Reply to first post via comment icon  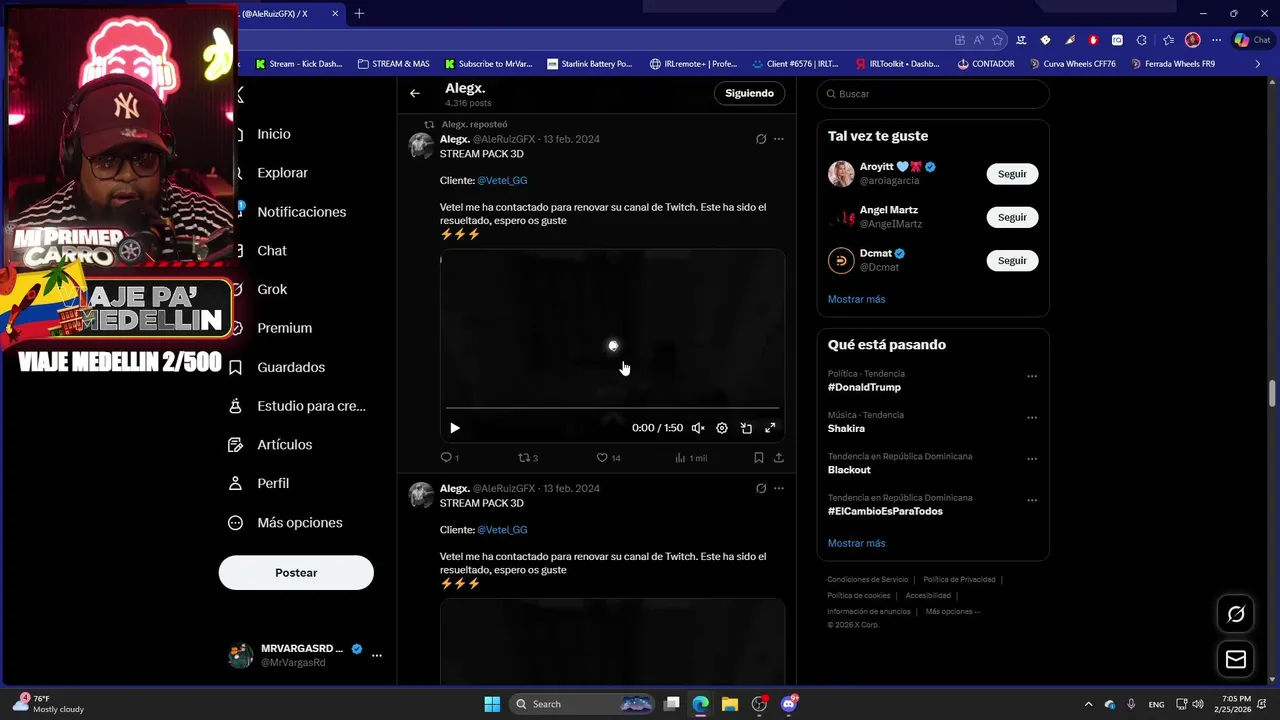[x=446, y=458]
